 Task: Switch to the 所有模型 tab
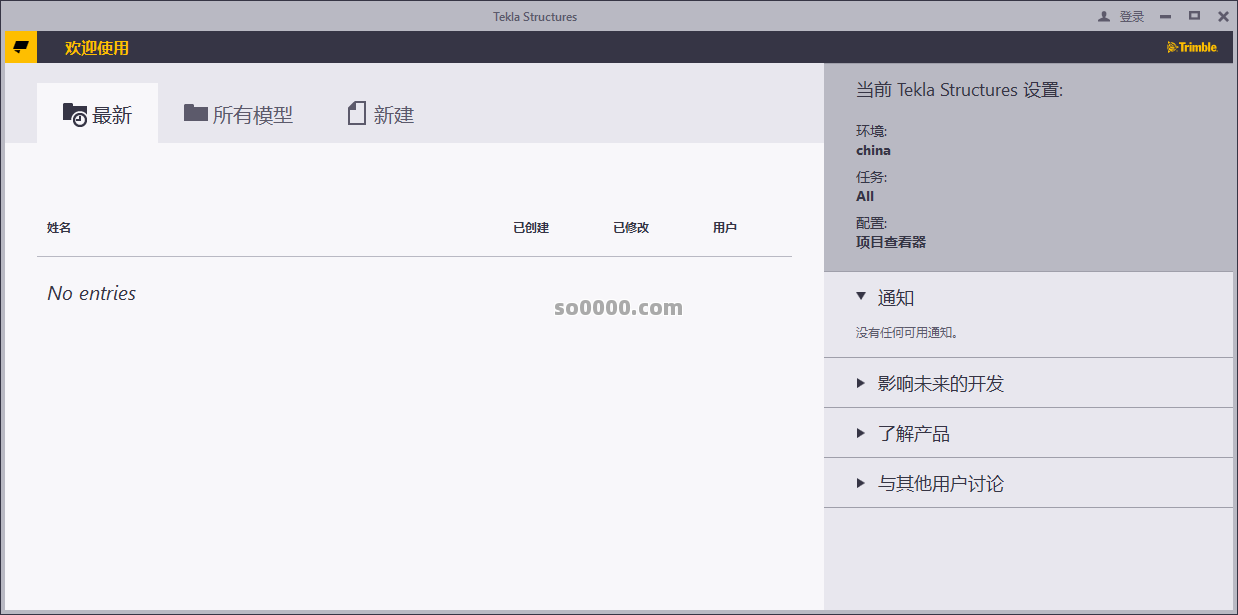[238, 115]
